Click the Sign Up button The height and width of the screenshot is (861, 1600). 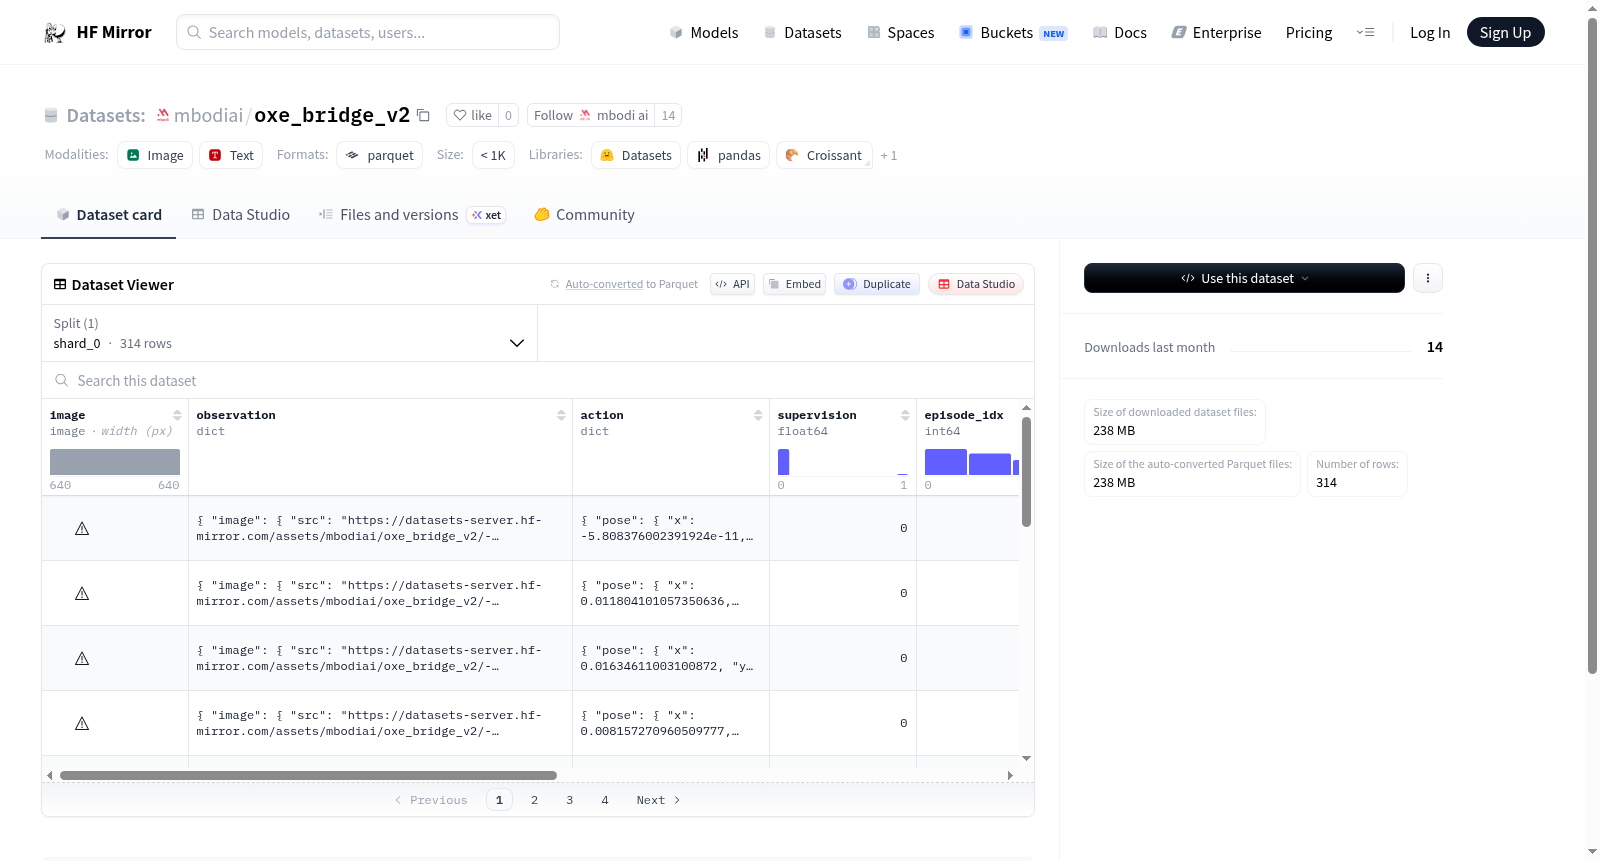point(1505,33)
